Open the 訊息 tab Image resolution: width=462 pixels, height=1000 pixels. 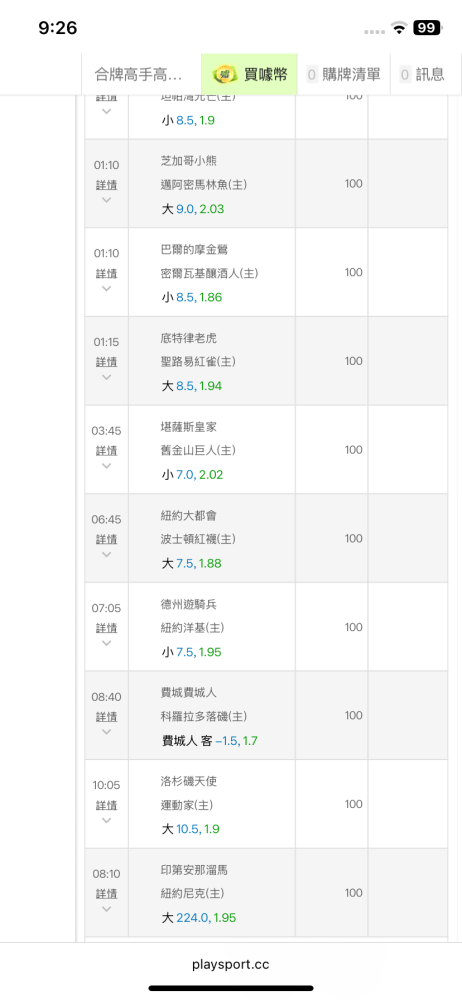click(x=422, y=75)
